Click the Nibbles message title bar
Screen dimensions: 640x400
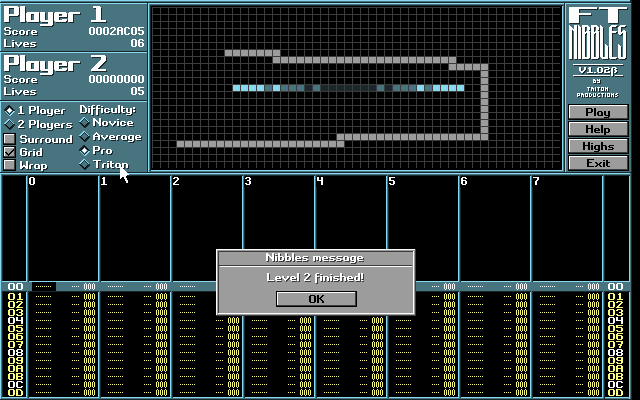click(315, 258)
